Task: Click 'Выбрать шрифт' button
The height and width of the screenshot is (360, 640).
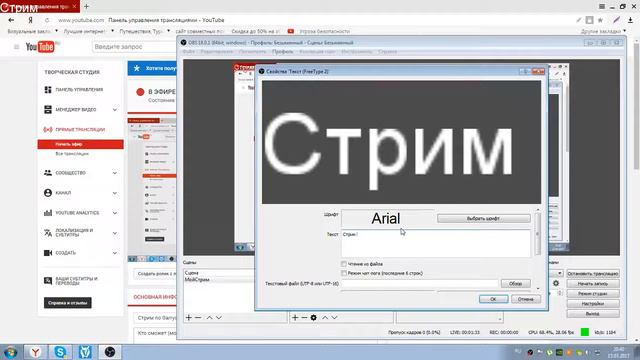Action: 484,219
